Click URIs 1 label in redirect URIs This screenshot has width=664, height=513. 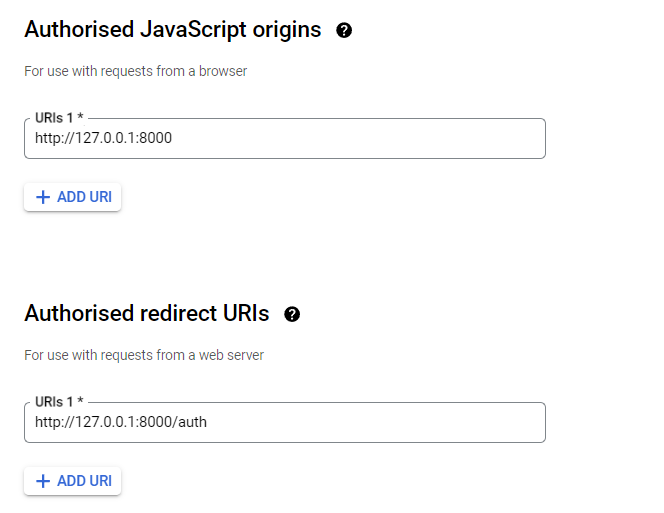pyautogui.click(x=59, y=402)
